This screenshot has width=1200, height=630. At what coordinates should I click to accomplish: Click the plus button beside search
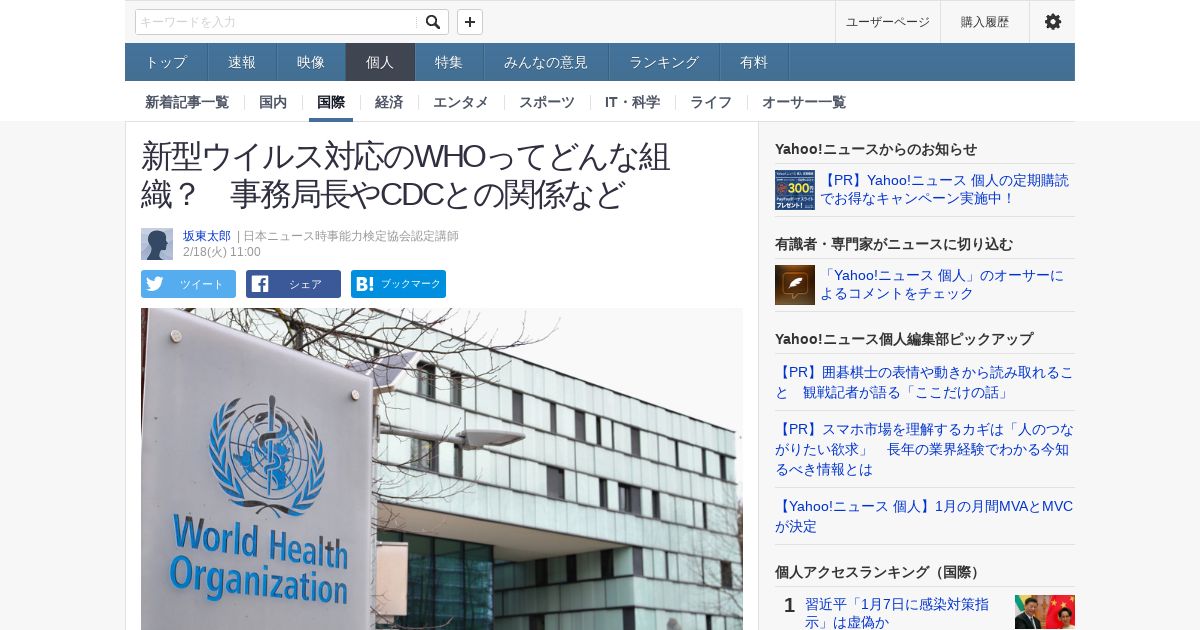(470, 22)
